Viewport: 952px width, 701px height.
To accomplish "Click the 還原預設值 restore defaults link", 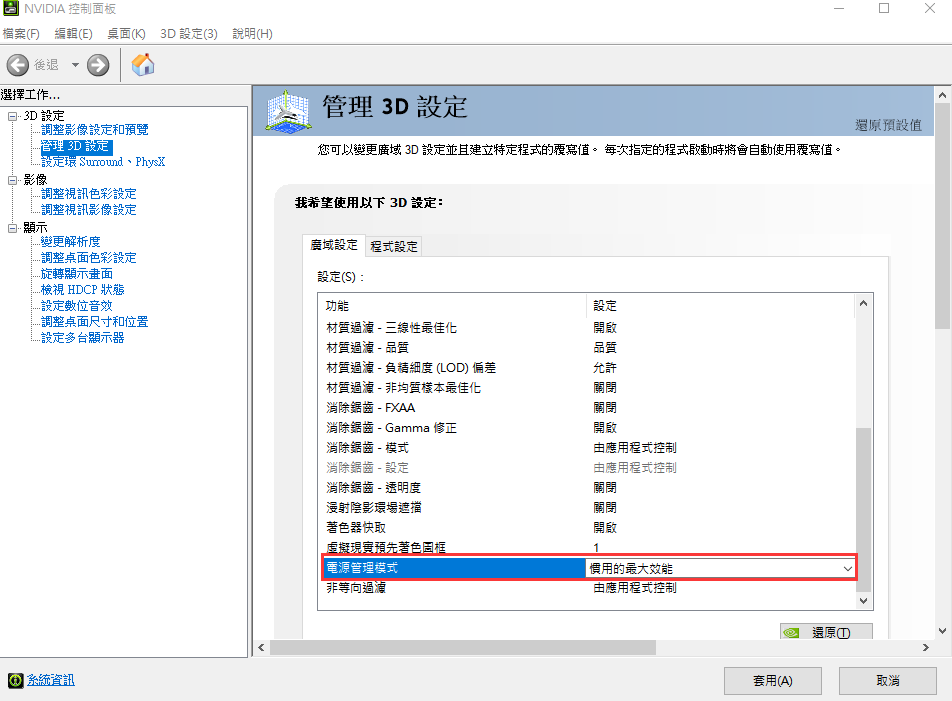I will click(888, 125).
